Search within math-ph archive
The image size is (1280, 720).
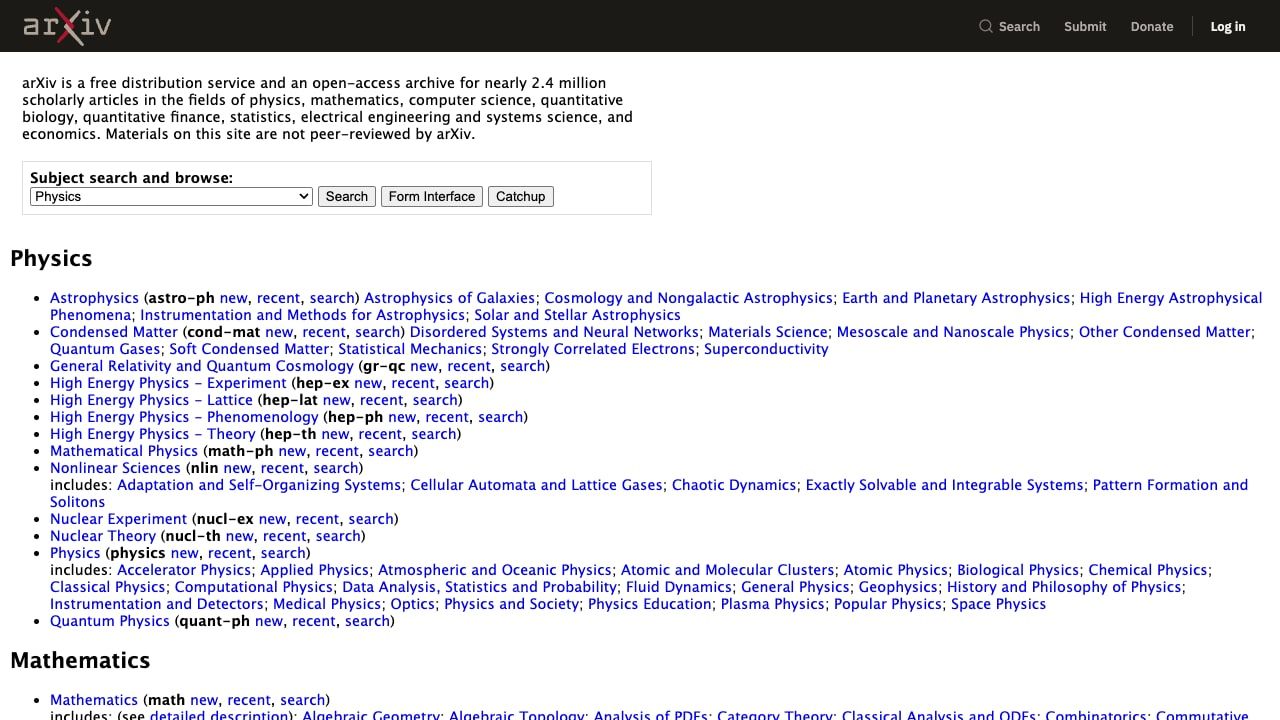click(x=391, y=451)
